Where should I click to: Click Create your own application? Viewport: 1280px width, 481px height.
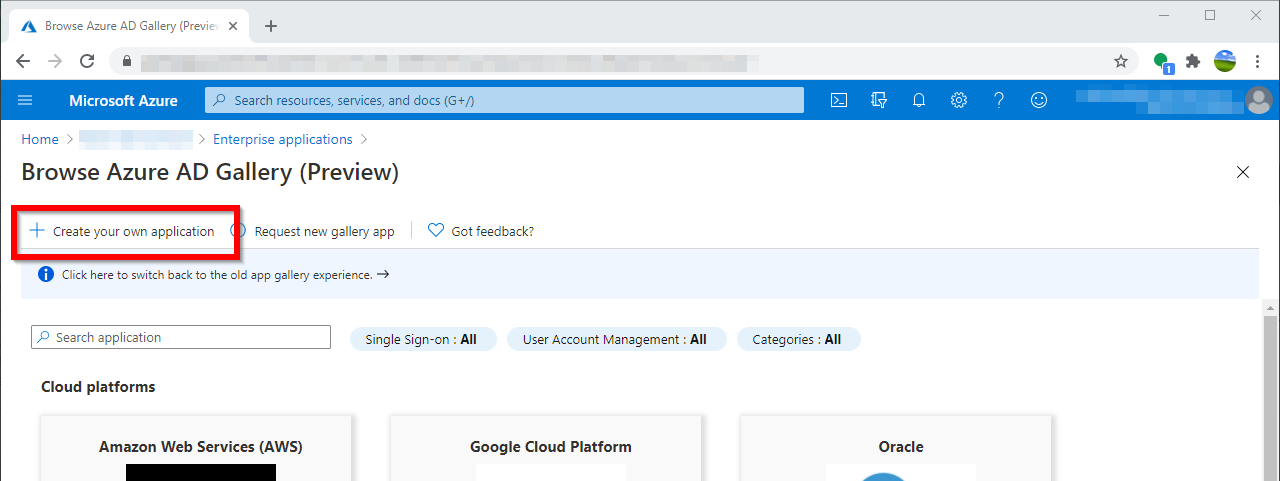(x=122, y=231)
